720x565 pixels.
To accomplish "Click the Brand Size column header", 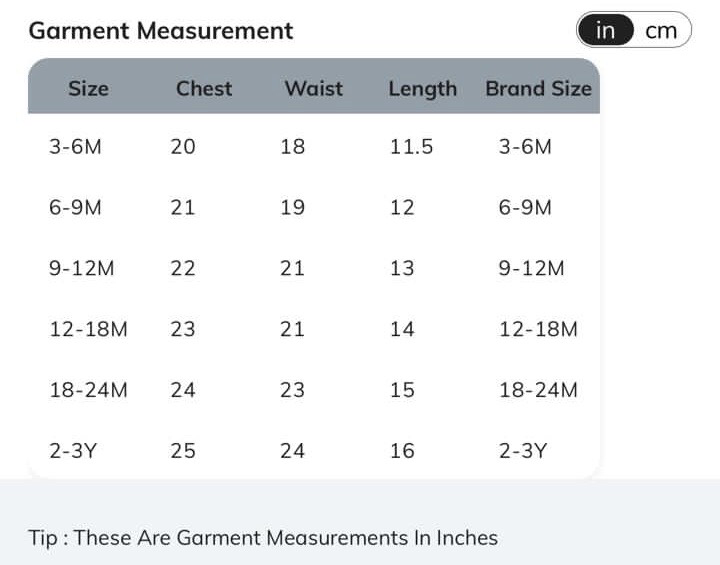I will [538, 88].
